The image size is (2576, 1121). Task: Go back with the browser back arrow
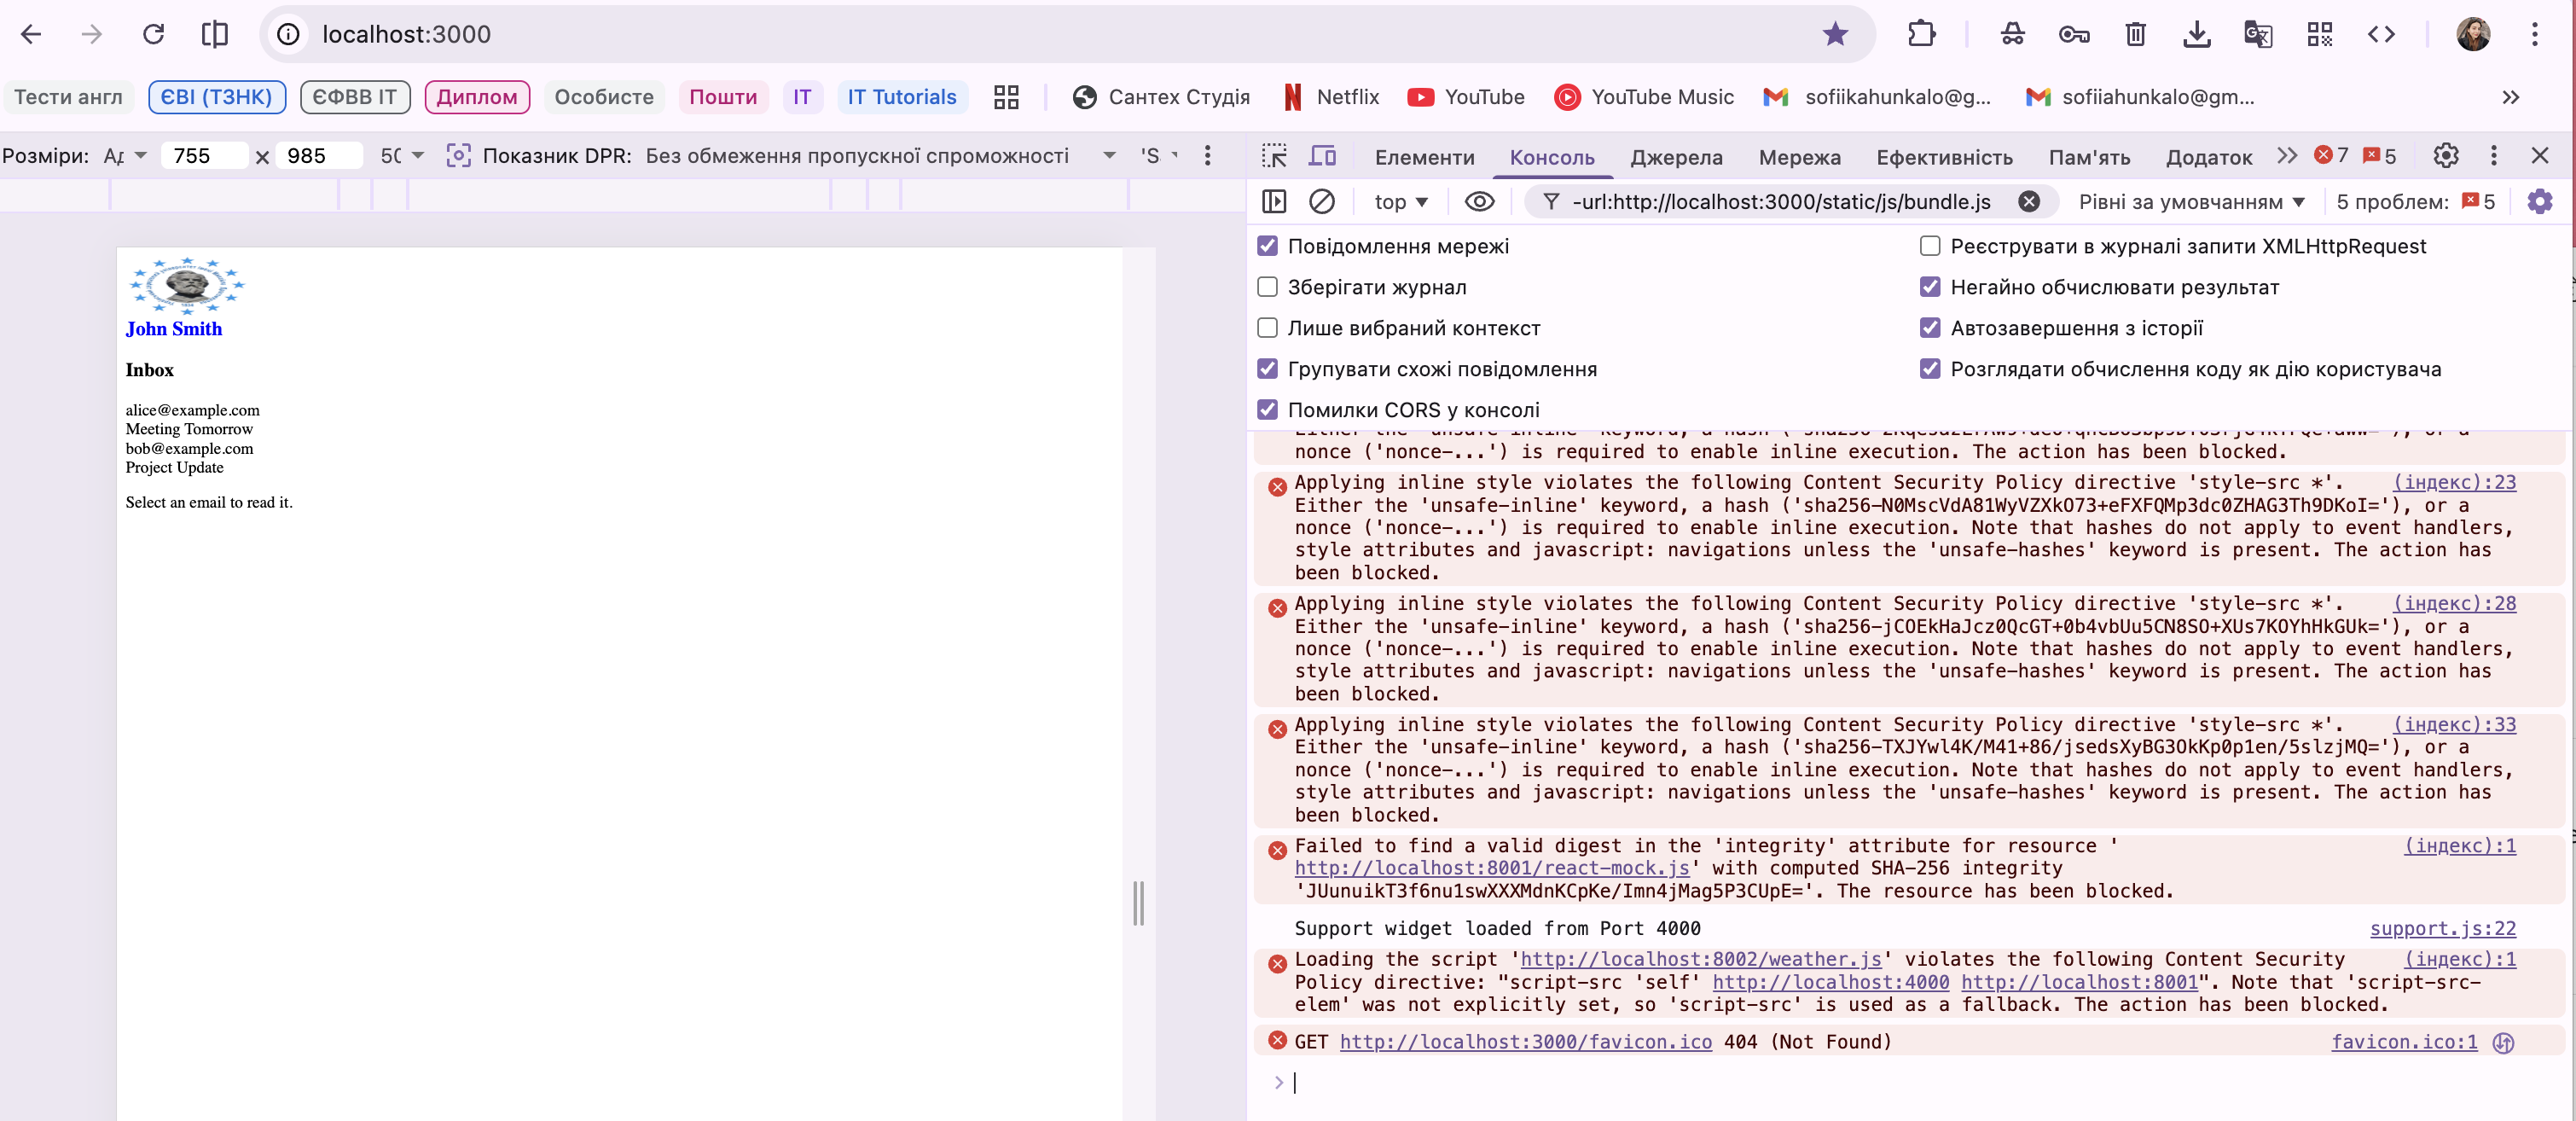tap(31, 34)
